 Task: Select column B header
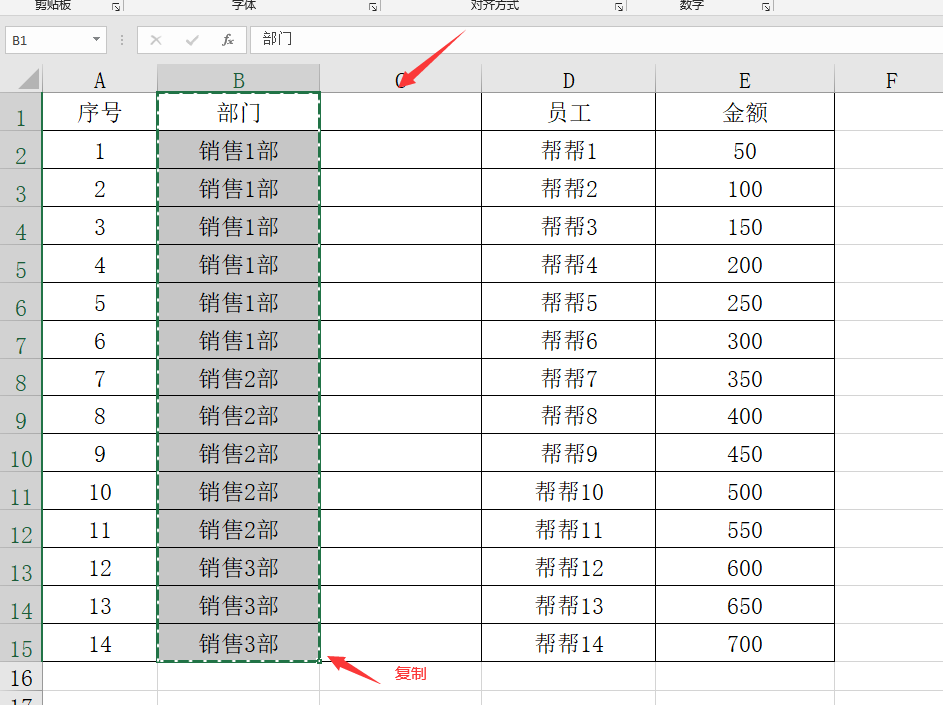tap(238, 79)
